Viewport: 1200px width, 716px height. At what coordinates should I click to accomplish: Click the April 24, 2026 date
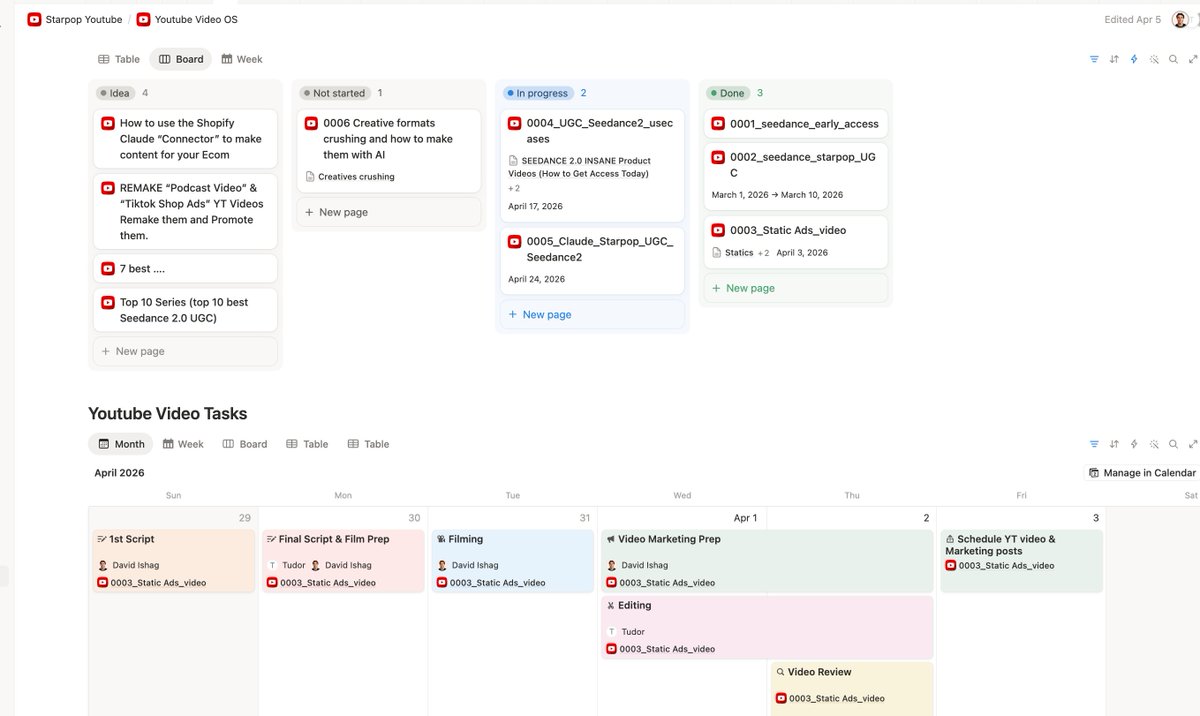(536, 280)
